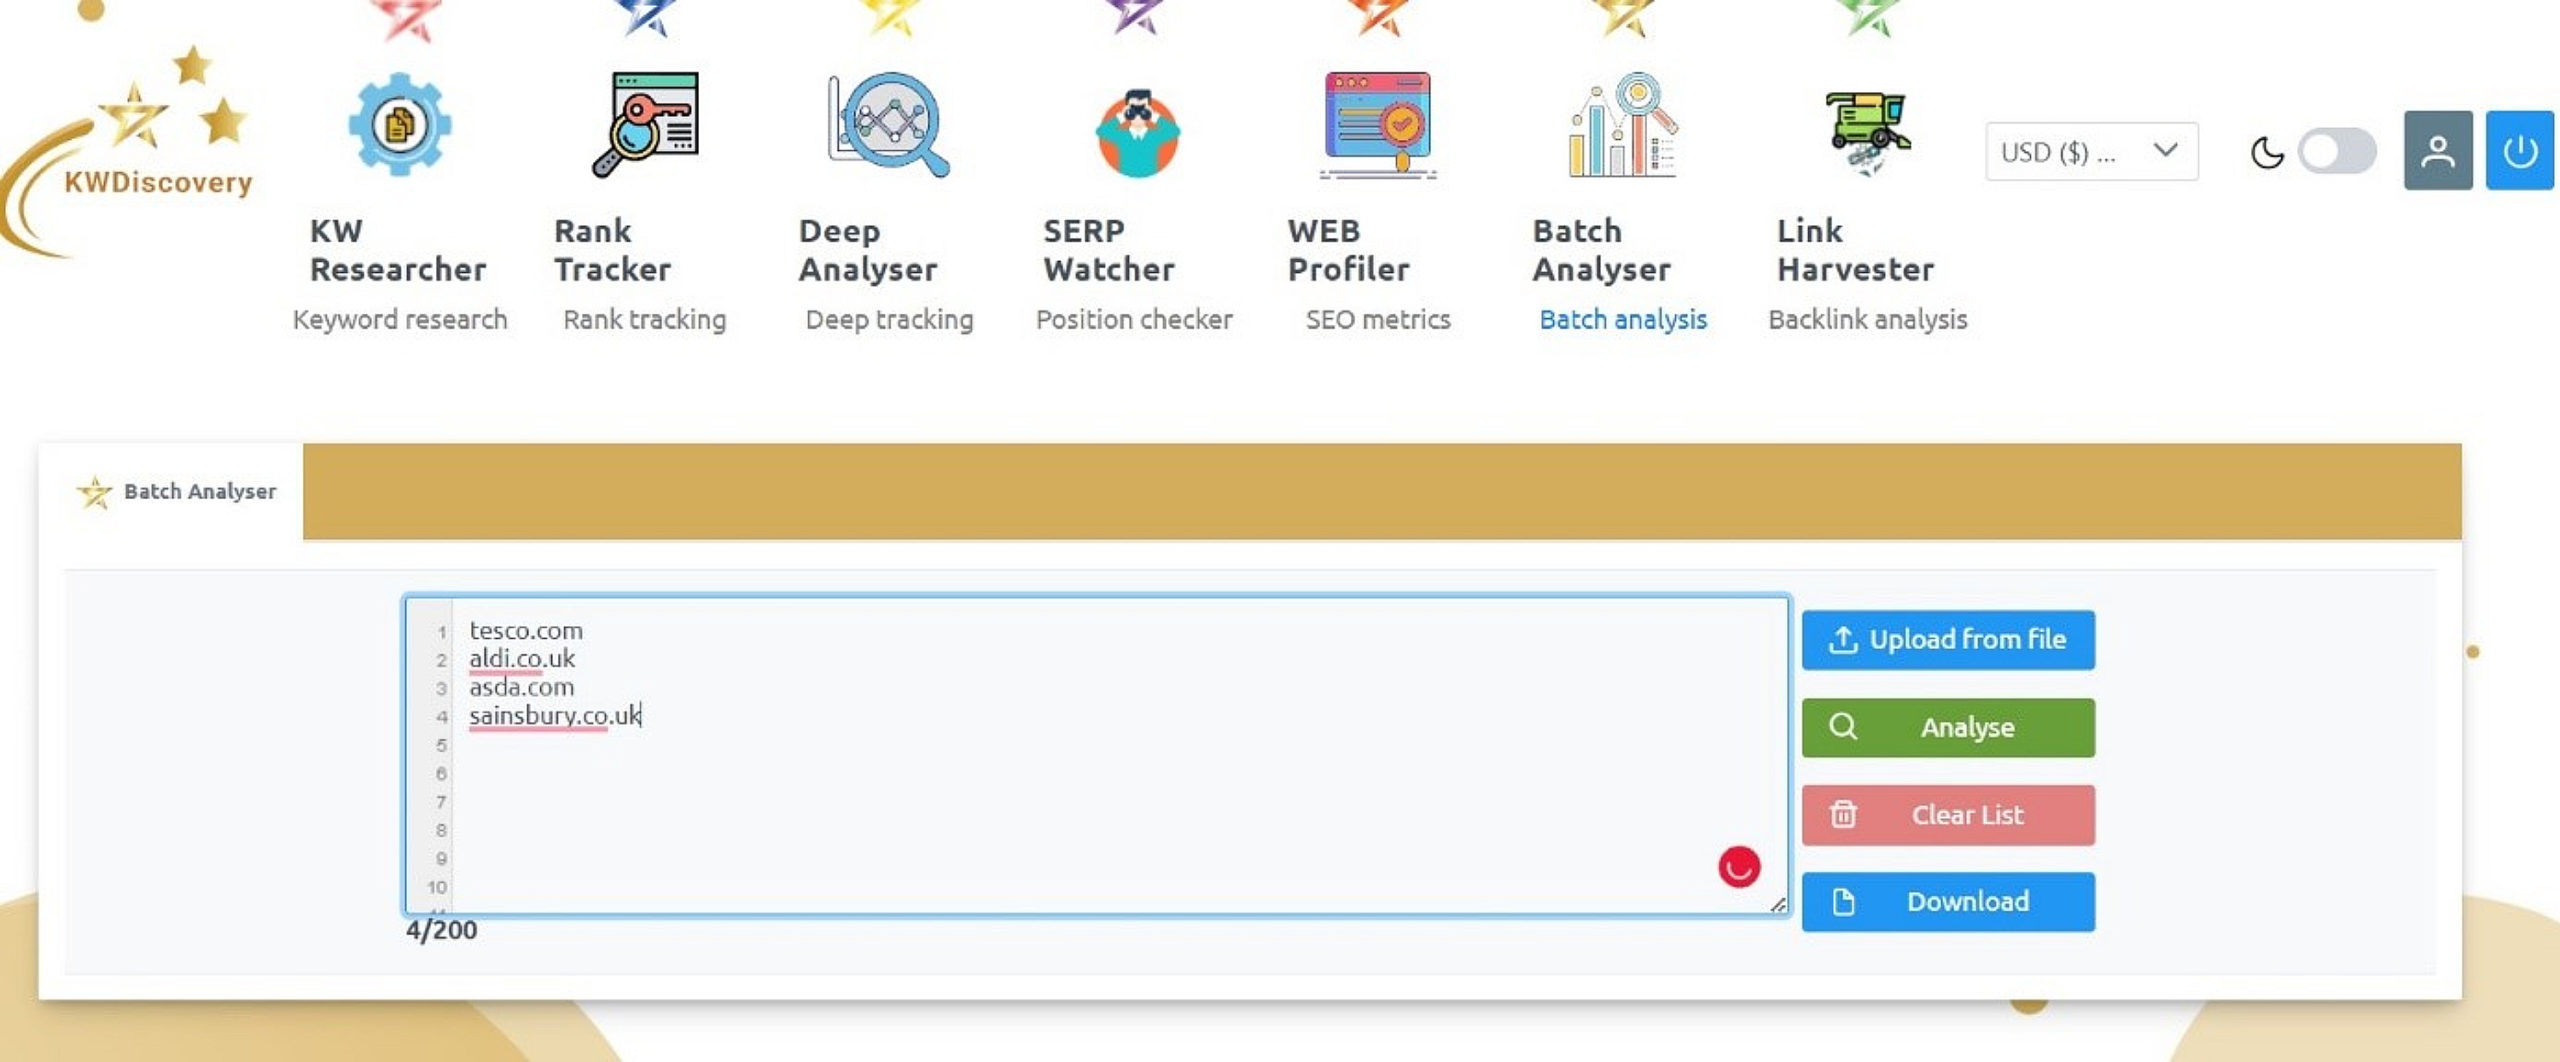Toggle the dark mode switch
2560x1062 pixels.
2337,152
